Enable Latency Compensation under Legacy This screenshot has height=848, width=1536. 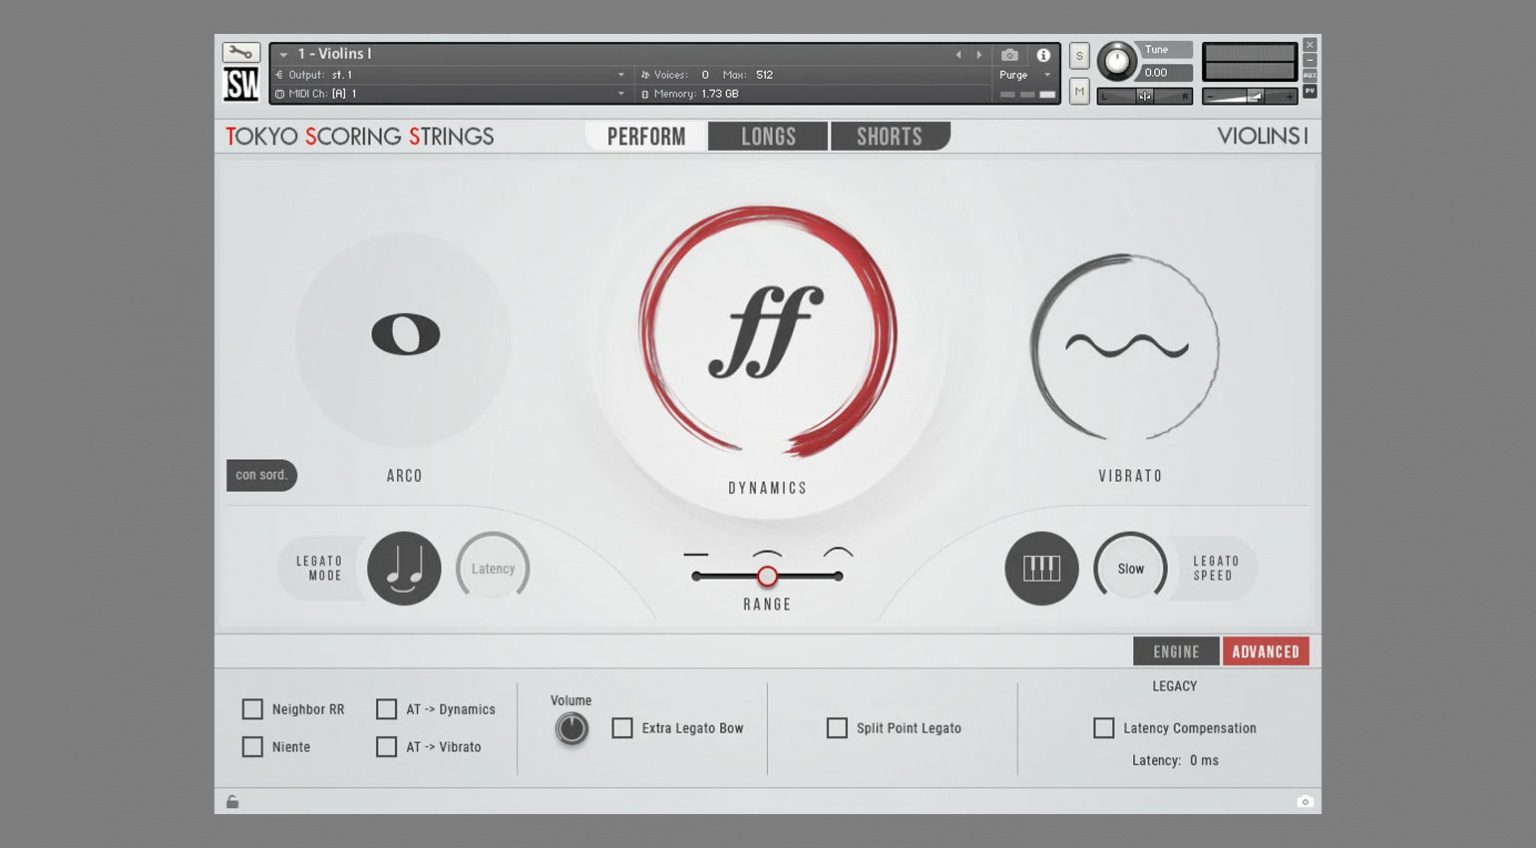click(1104, 728)
